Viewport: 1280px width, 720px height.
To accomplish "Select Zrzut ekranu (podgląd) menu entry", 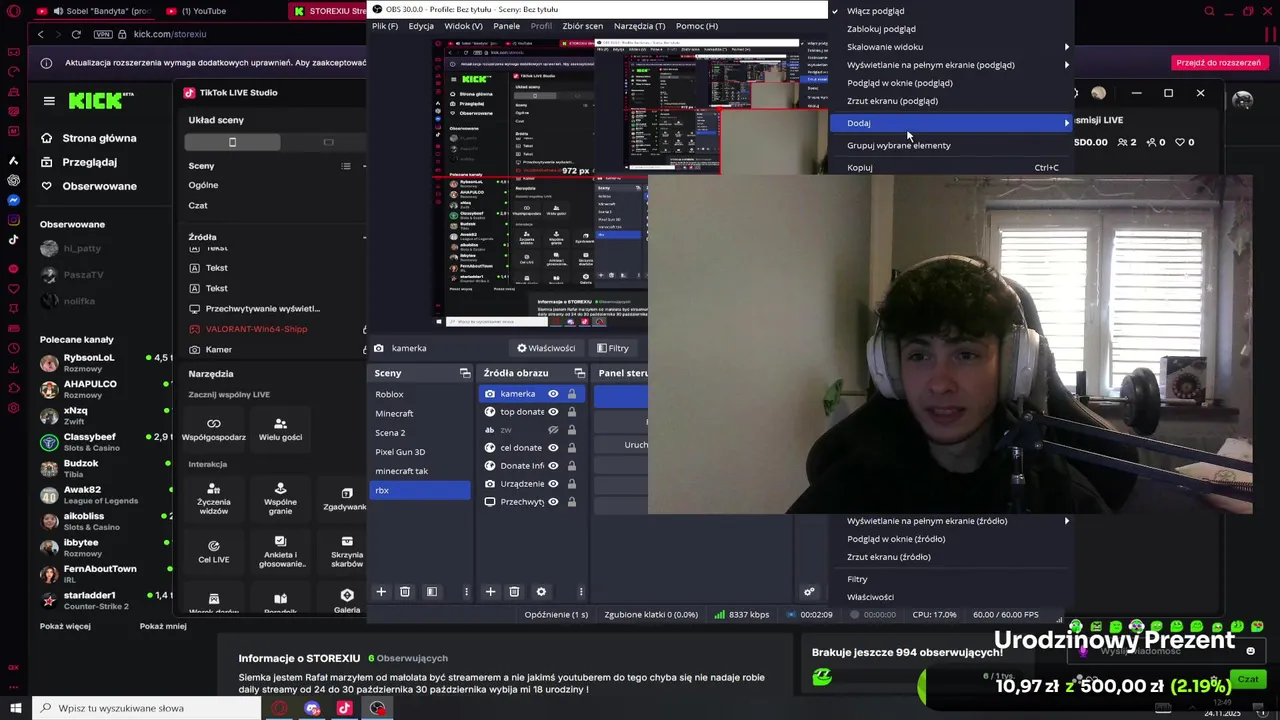I will point(951,101).
